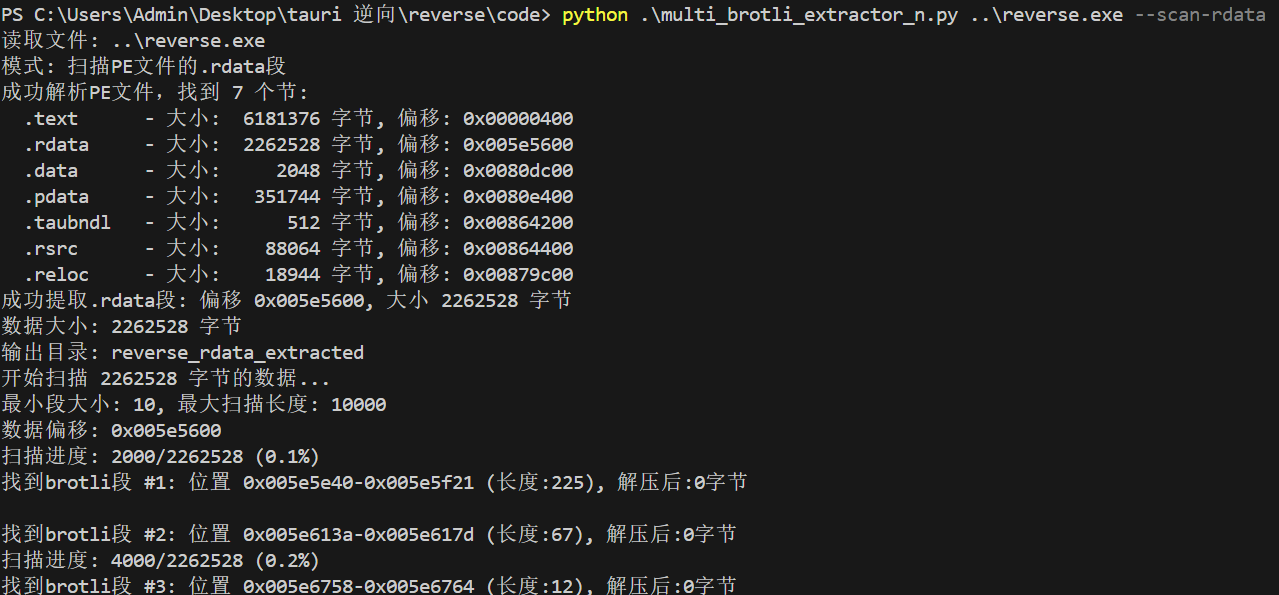Image resolution: width=1279 pixels, height=595 pixels.
Task: Click the .rdata entry in the section list
Action: pyautogui.click(x=56, y=145)
